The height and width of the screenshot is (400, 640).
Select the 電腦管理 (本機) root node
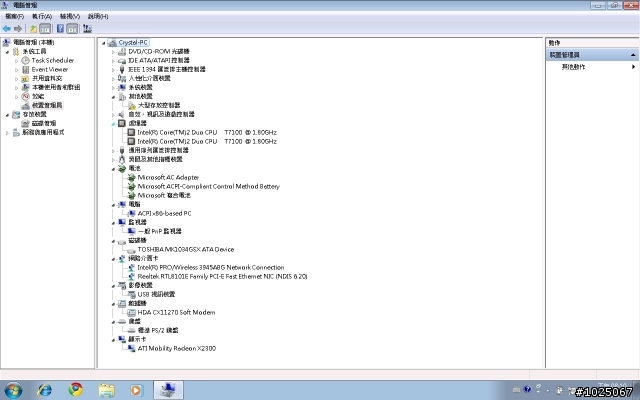click(33, 42)
